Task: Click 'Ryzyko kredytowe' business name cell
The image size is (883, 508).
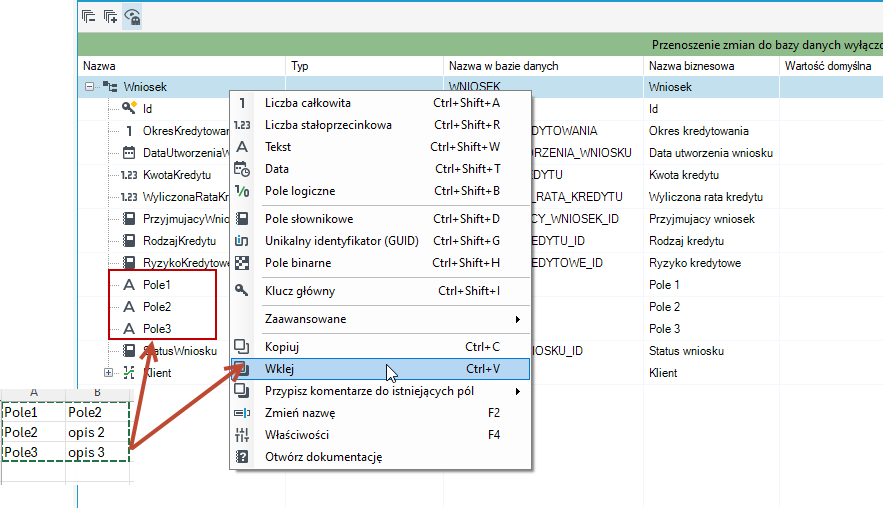Action: pyautogui.click(x=695, y=263)
